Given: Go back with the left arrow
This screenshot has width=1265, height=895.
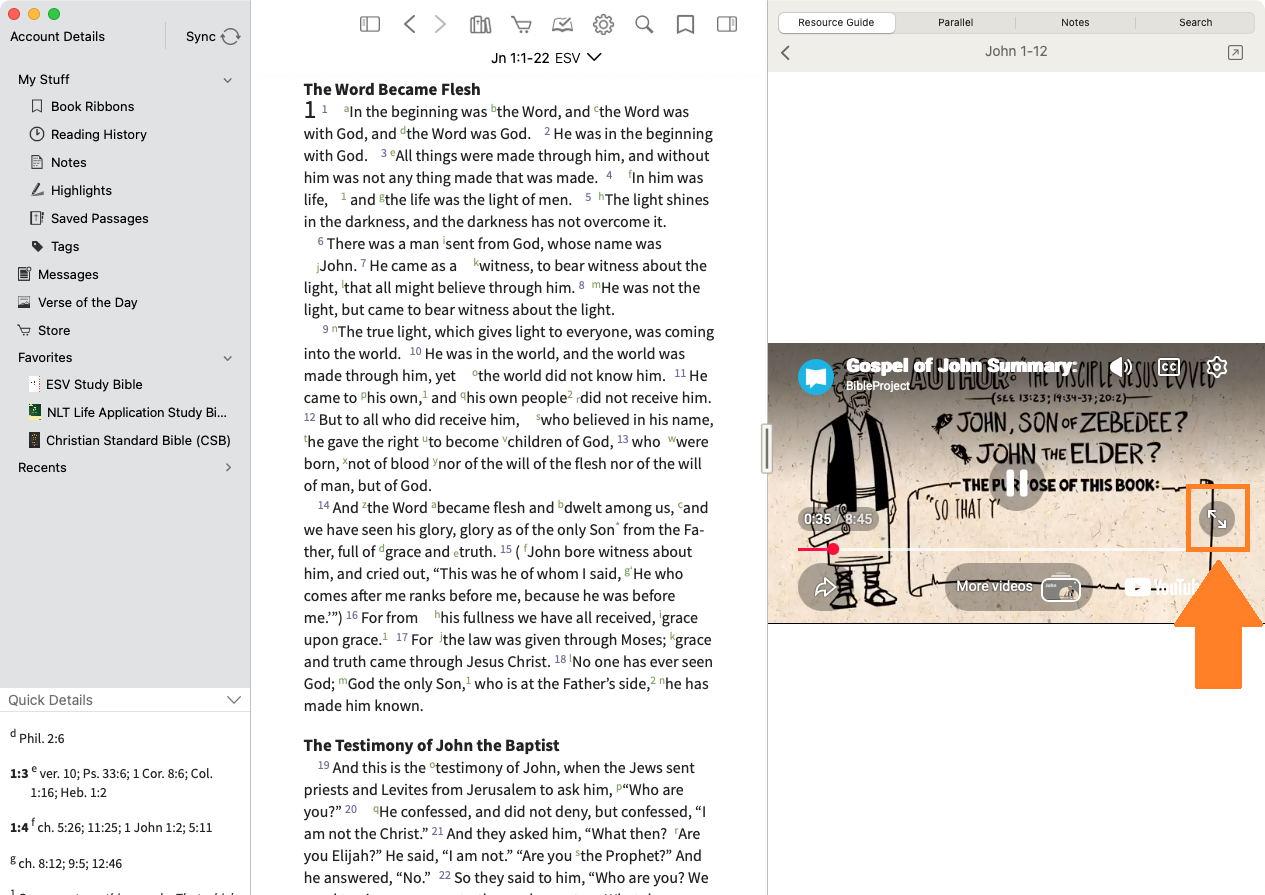Looking at the screenshot, I should coord(409,25).
